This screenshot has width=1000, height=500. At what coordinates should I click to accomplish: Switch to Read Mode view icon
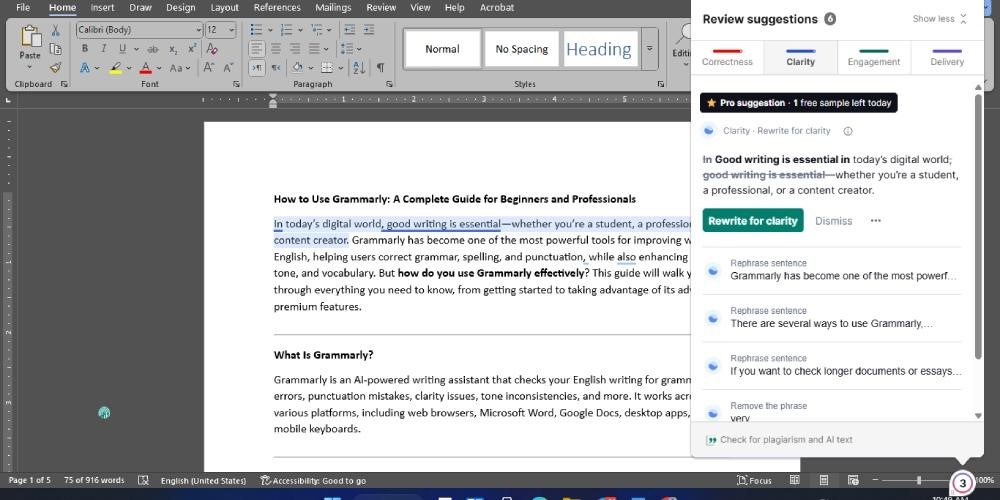tap(795, 480)
